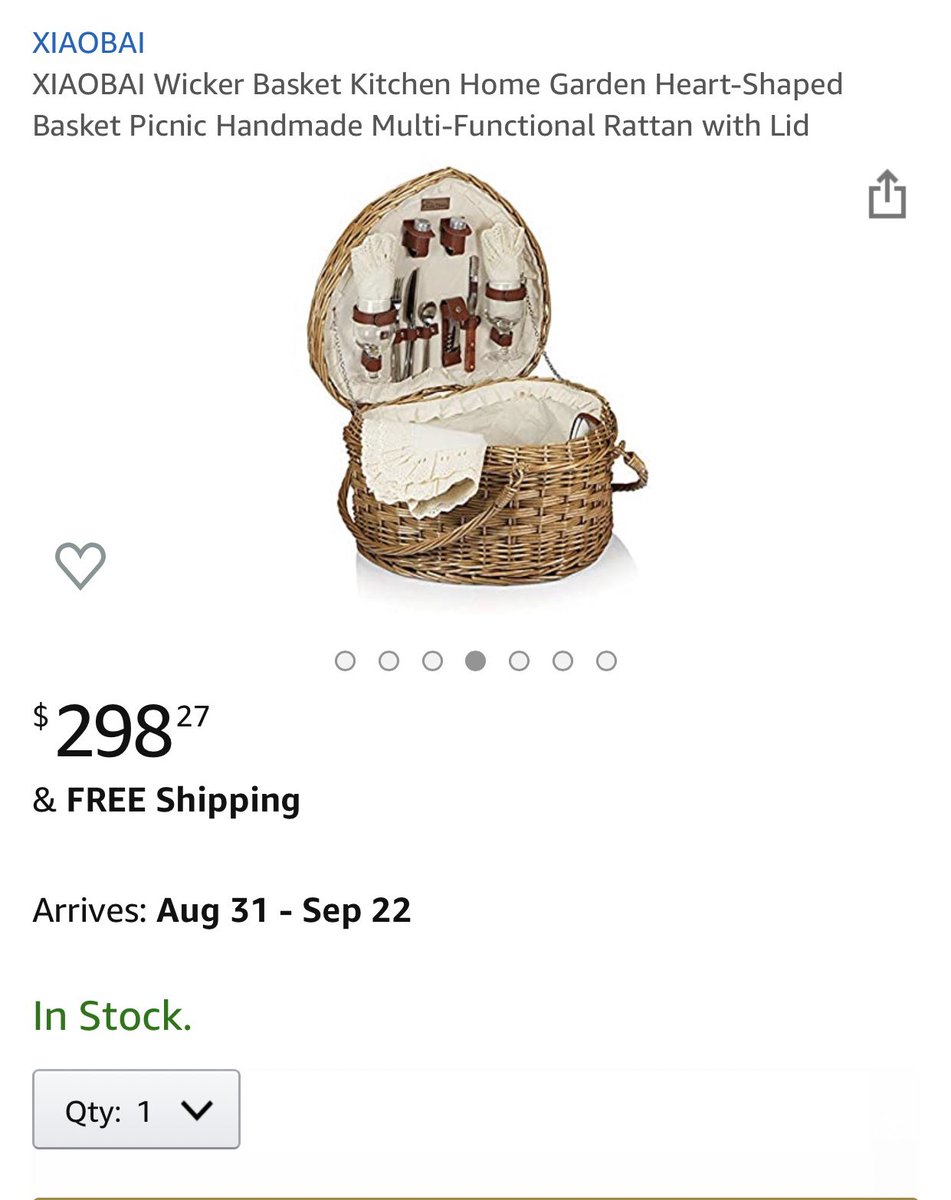Show the third carousel image dot

point(432,661)
